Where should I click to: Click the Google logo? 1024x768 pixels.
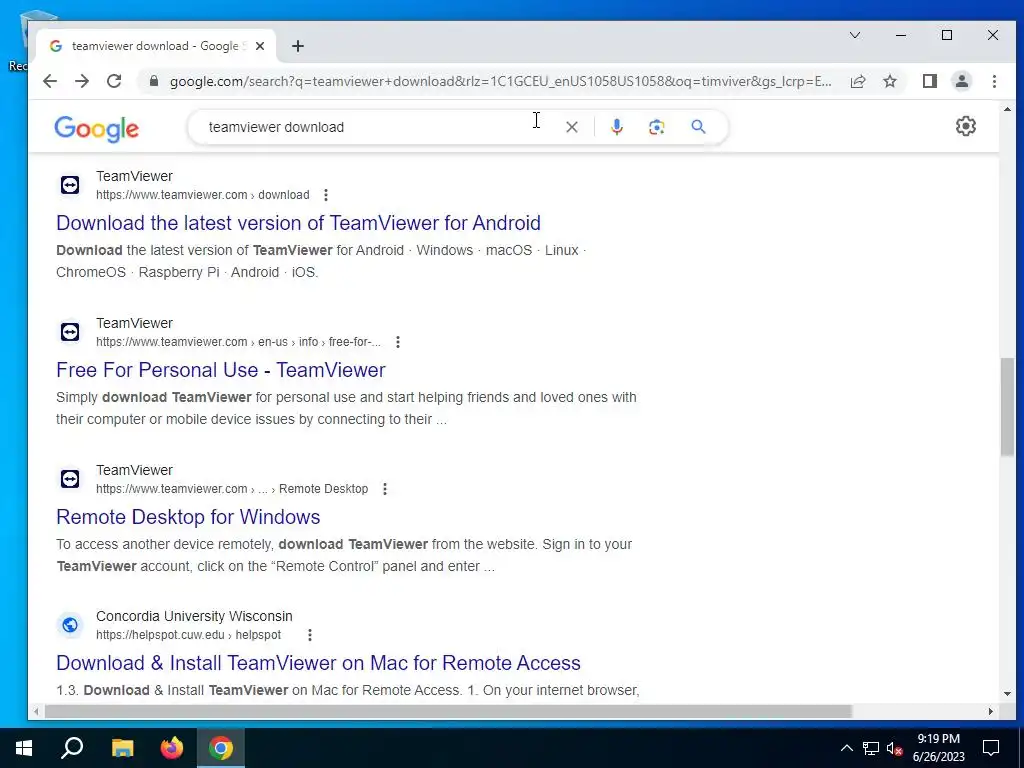[x=97, y=129]
